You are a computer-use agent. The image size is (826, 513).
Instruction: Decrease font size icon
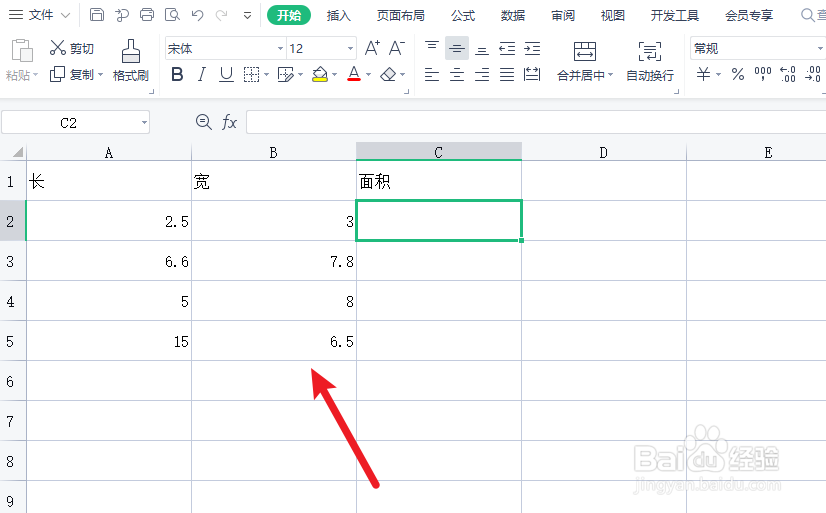click(x=397, y=48)
